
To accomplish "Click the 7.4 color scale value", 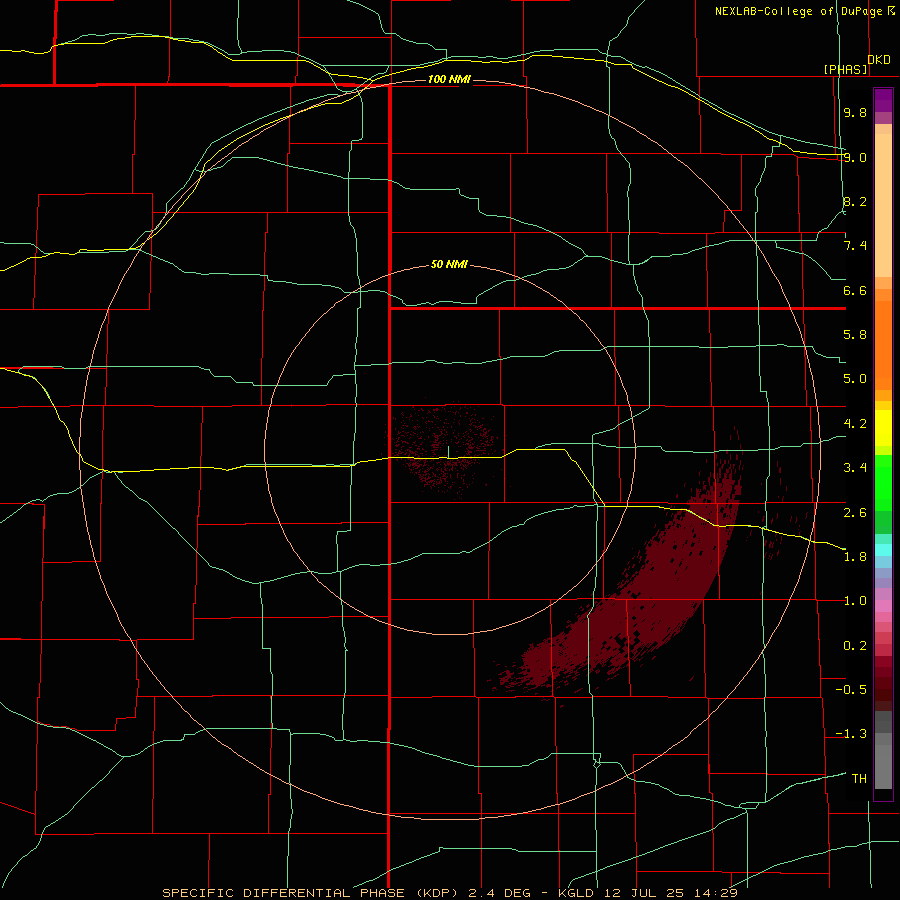I will [855, 246].
